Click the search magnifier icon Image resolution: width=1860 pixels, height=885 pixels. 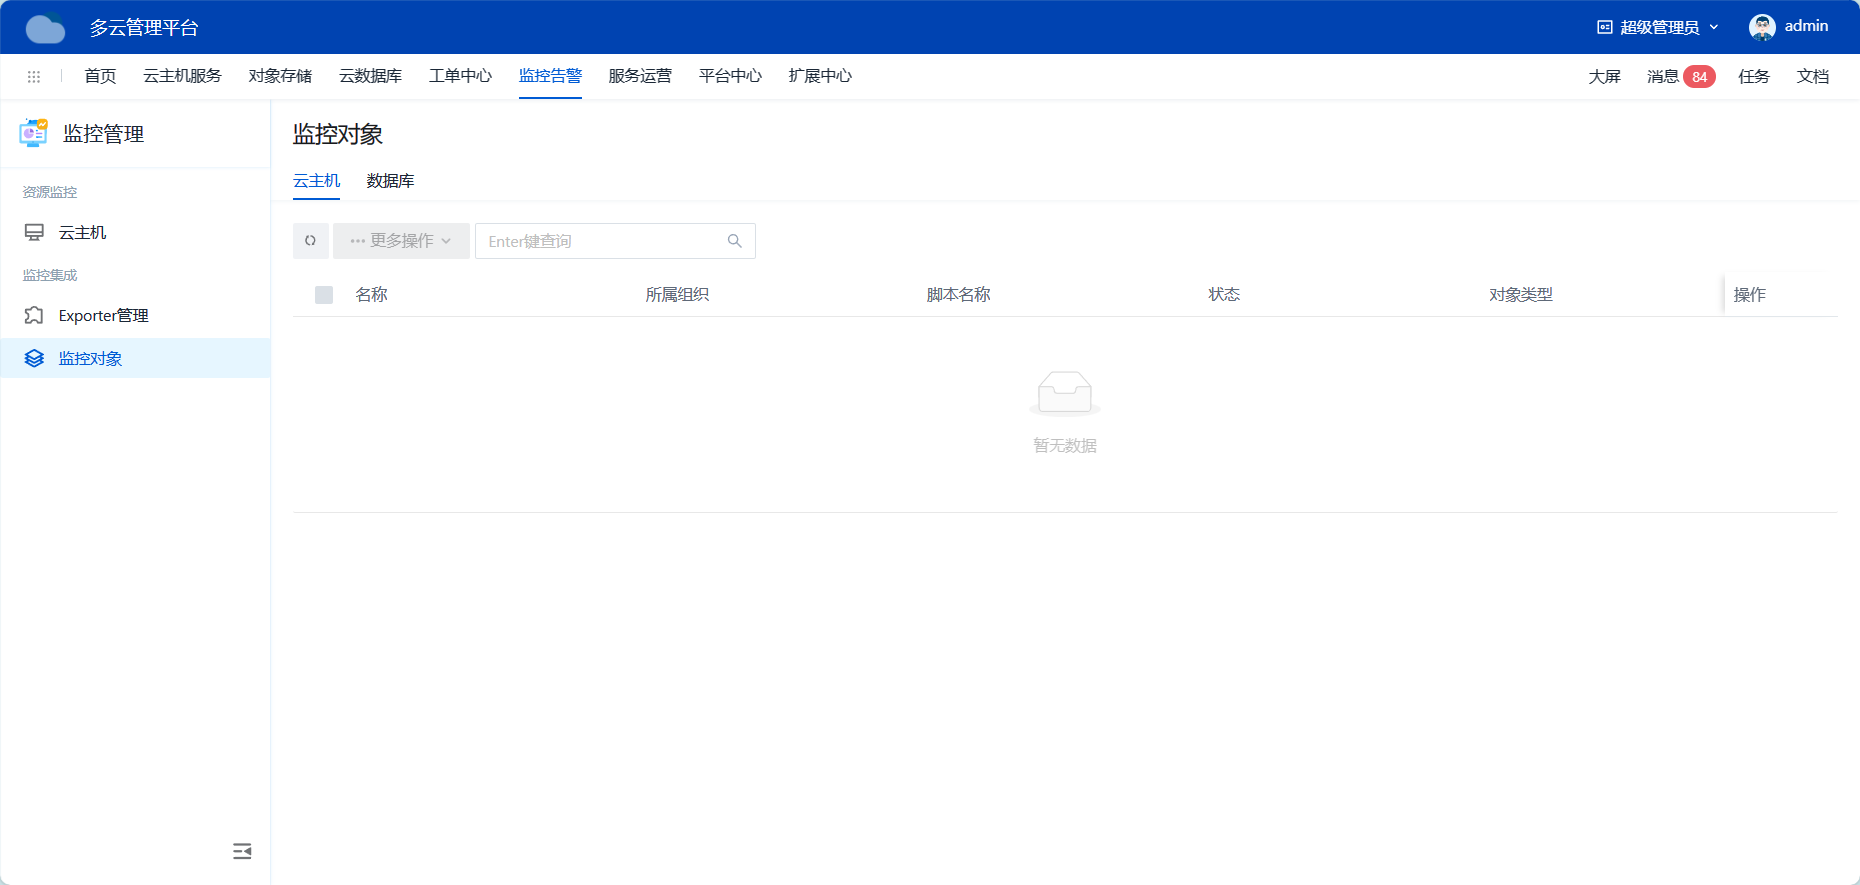coord(735,241)
